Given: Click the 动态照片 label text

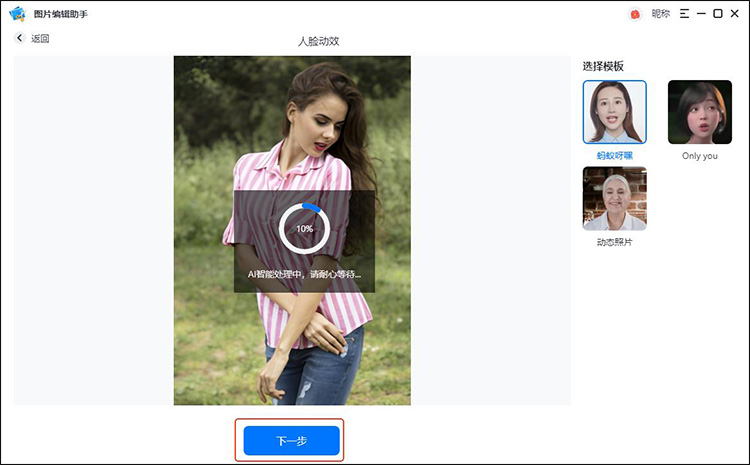Looking at the screenshot, I should coord(614,242).
